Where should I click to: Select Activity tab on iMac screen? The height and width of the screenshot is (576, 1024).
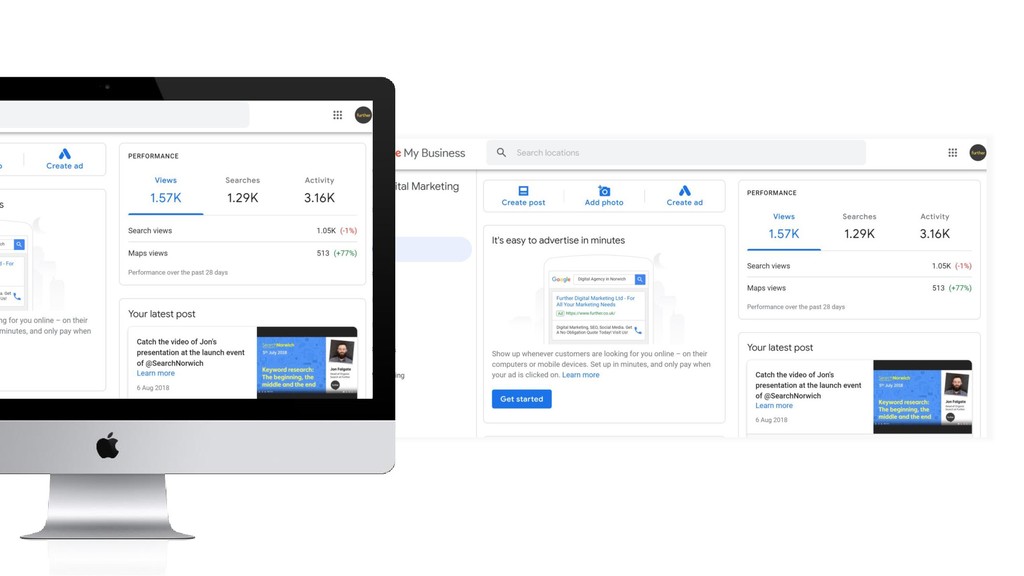pyautogui.click(x=319, y=191)
